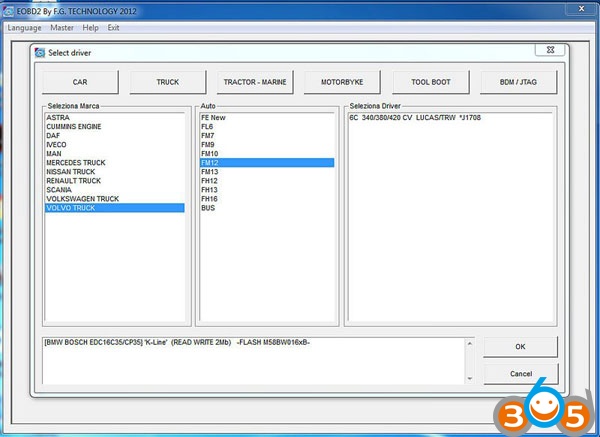This screenshot has width=600, height=437.
Task: Select MERCEDES TRUCK brand
Action: tap(114, 163)
